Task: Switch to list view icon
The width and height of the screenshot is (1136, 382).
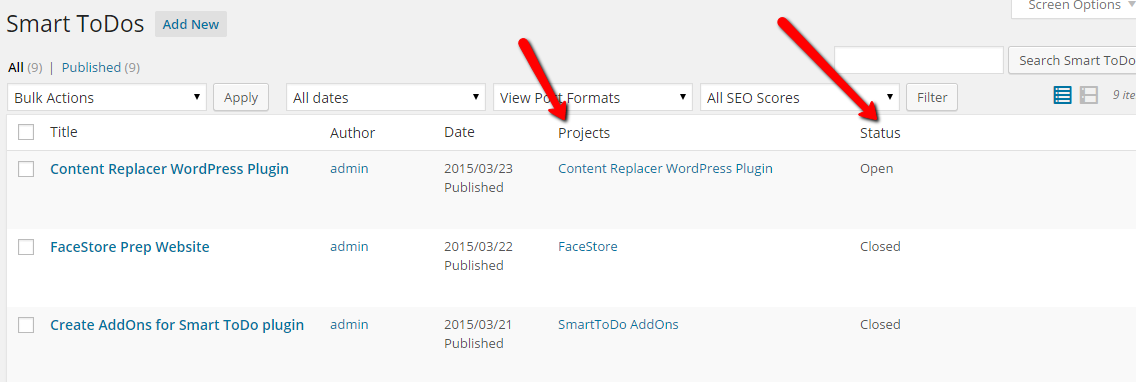Action: click(x=1062, y=96)
